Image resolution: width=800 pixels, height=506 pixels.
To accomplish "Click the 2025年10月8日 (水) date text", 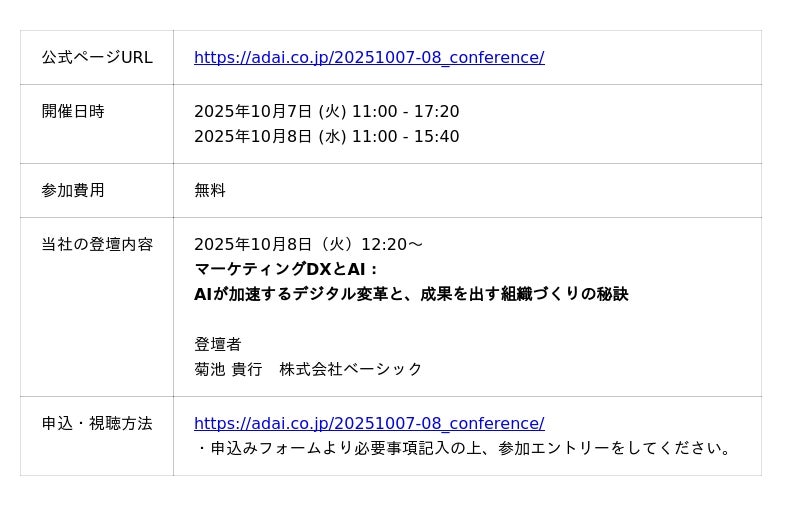I will (x=269, y=137).
